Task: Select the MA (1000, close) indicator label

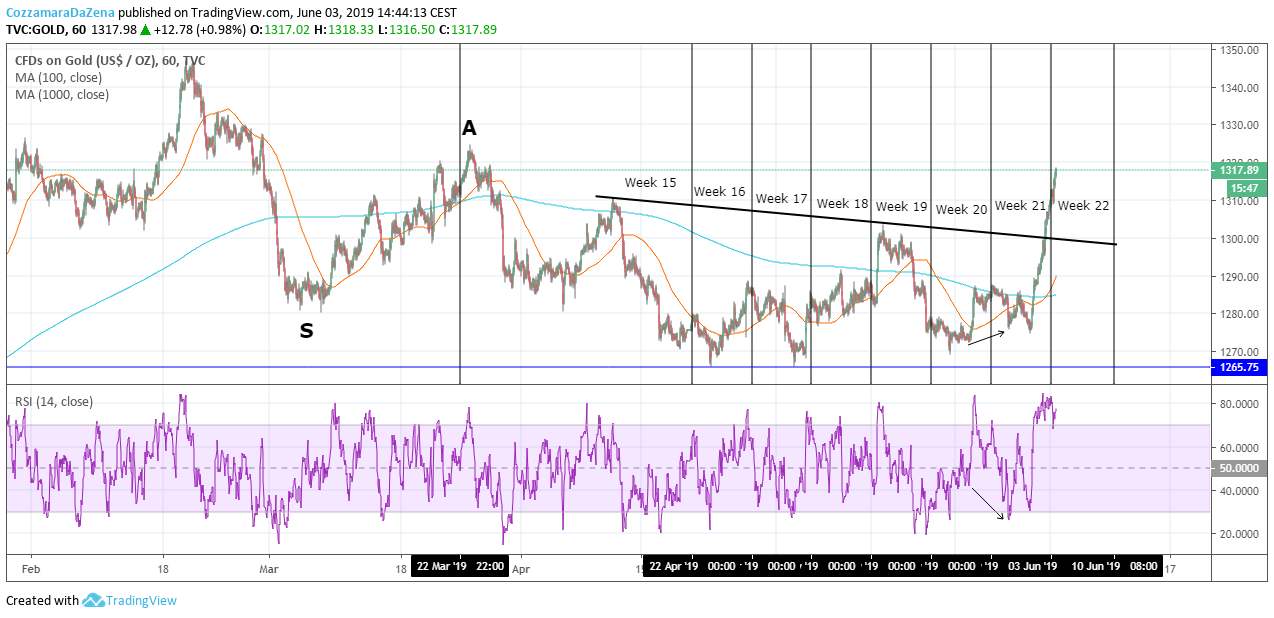Action: (x=62, y=95)
